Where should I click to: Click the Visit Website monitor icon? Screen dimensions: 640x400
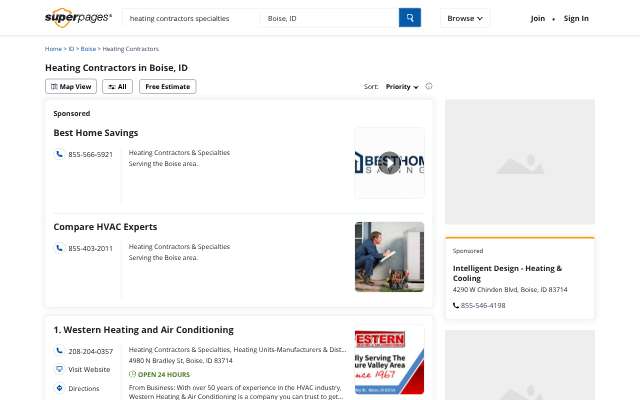pyautogui.click(x=59, y=369)
